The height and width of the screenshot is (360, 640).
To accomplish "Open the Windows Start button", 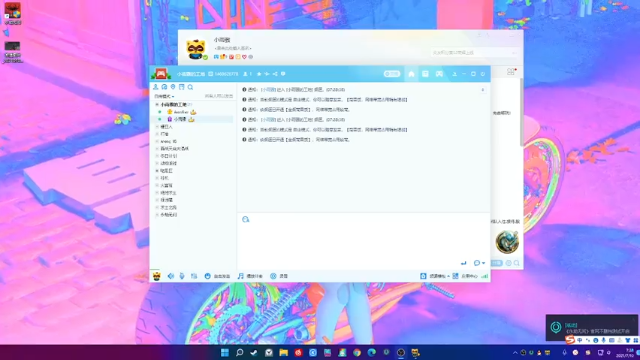I will coord(224,353).
